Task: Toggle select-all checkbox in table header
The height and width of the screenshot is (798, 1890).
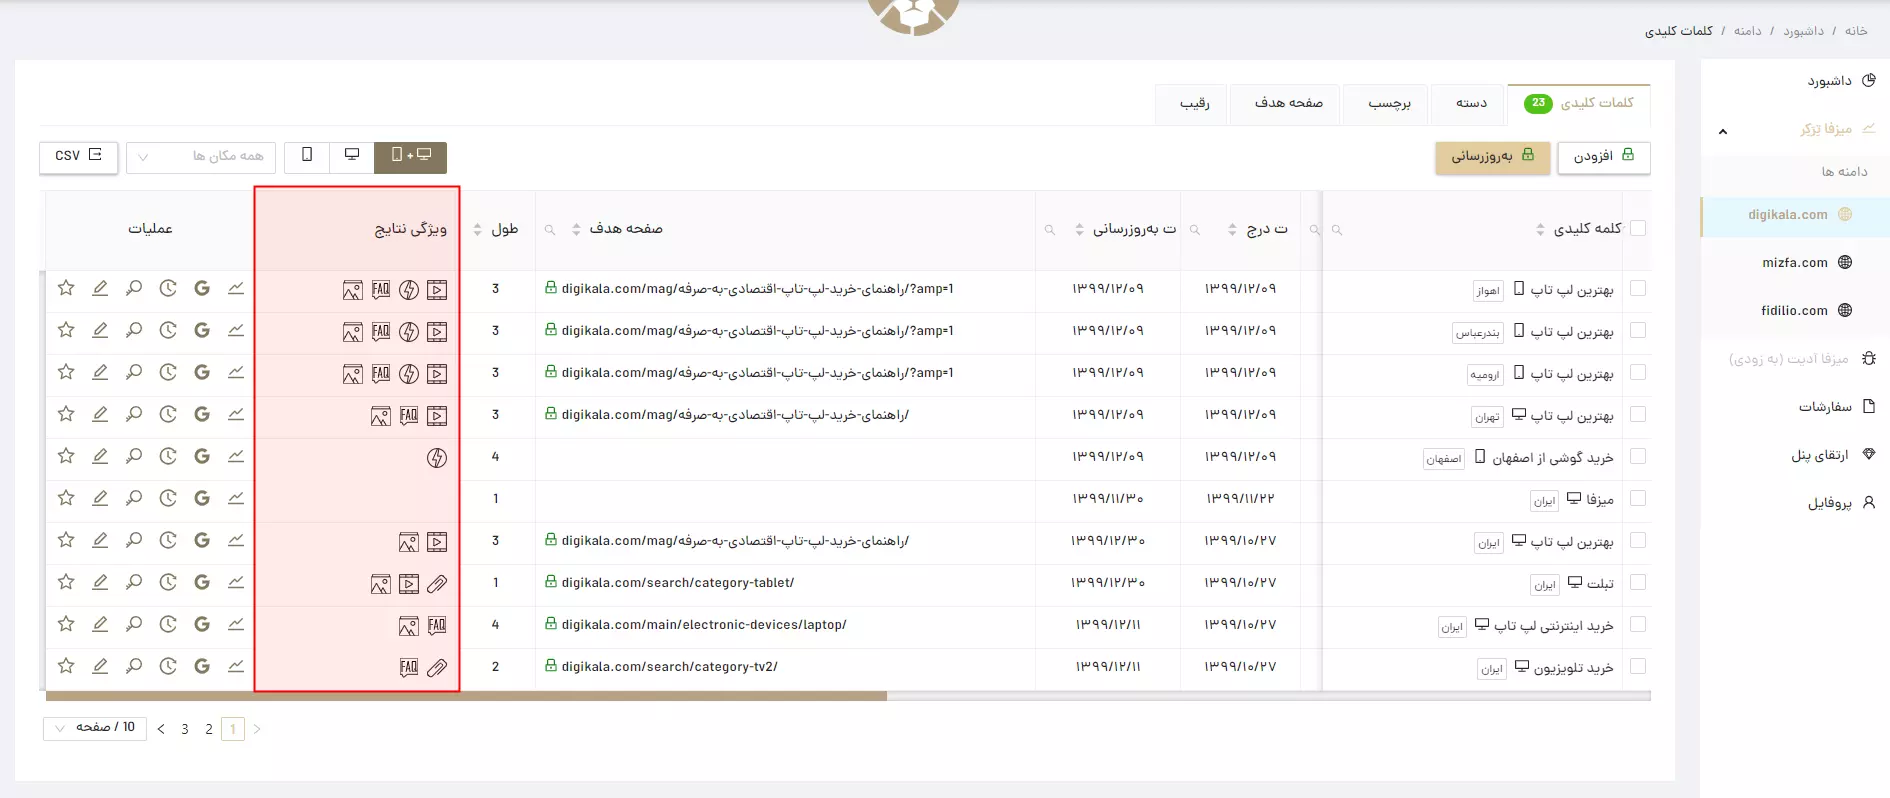Action: coord(1638,228)
